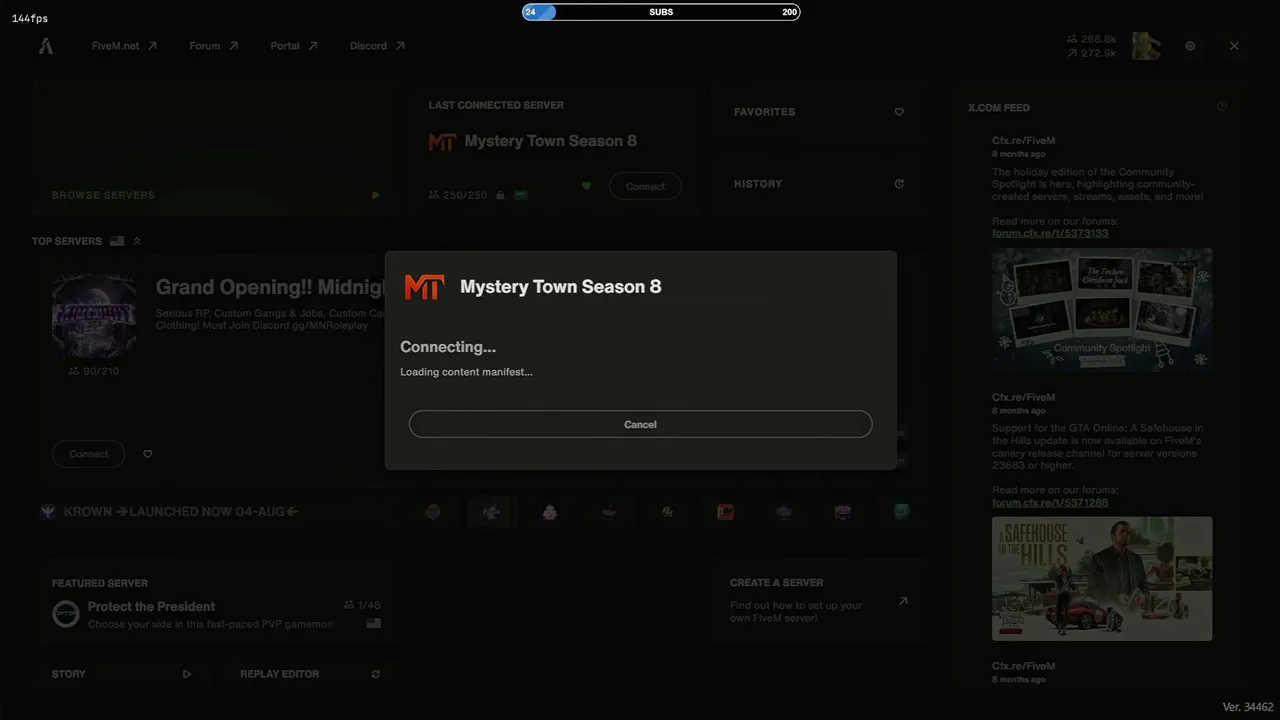Cancel the connection to Mystery Town
The width and height of the screenshot is (1280, 720).
tap(640, 424)
